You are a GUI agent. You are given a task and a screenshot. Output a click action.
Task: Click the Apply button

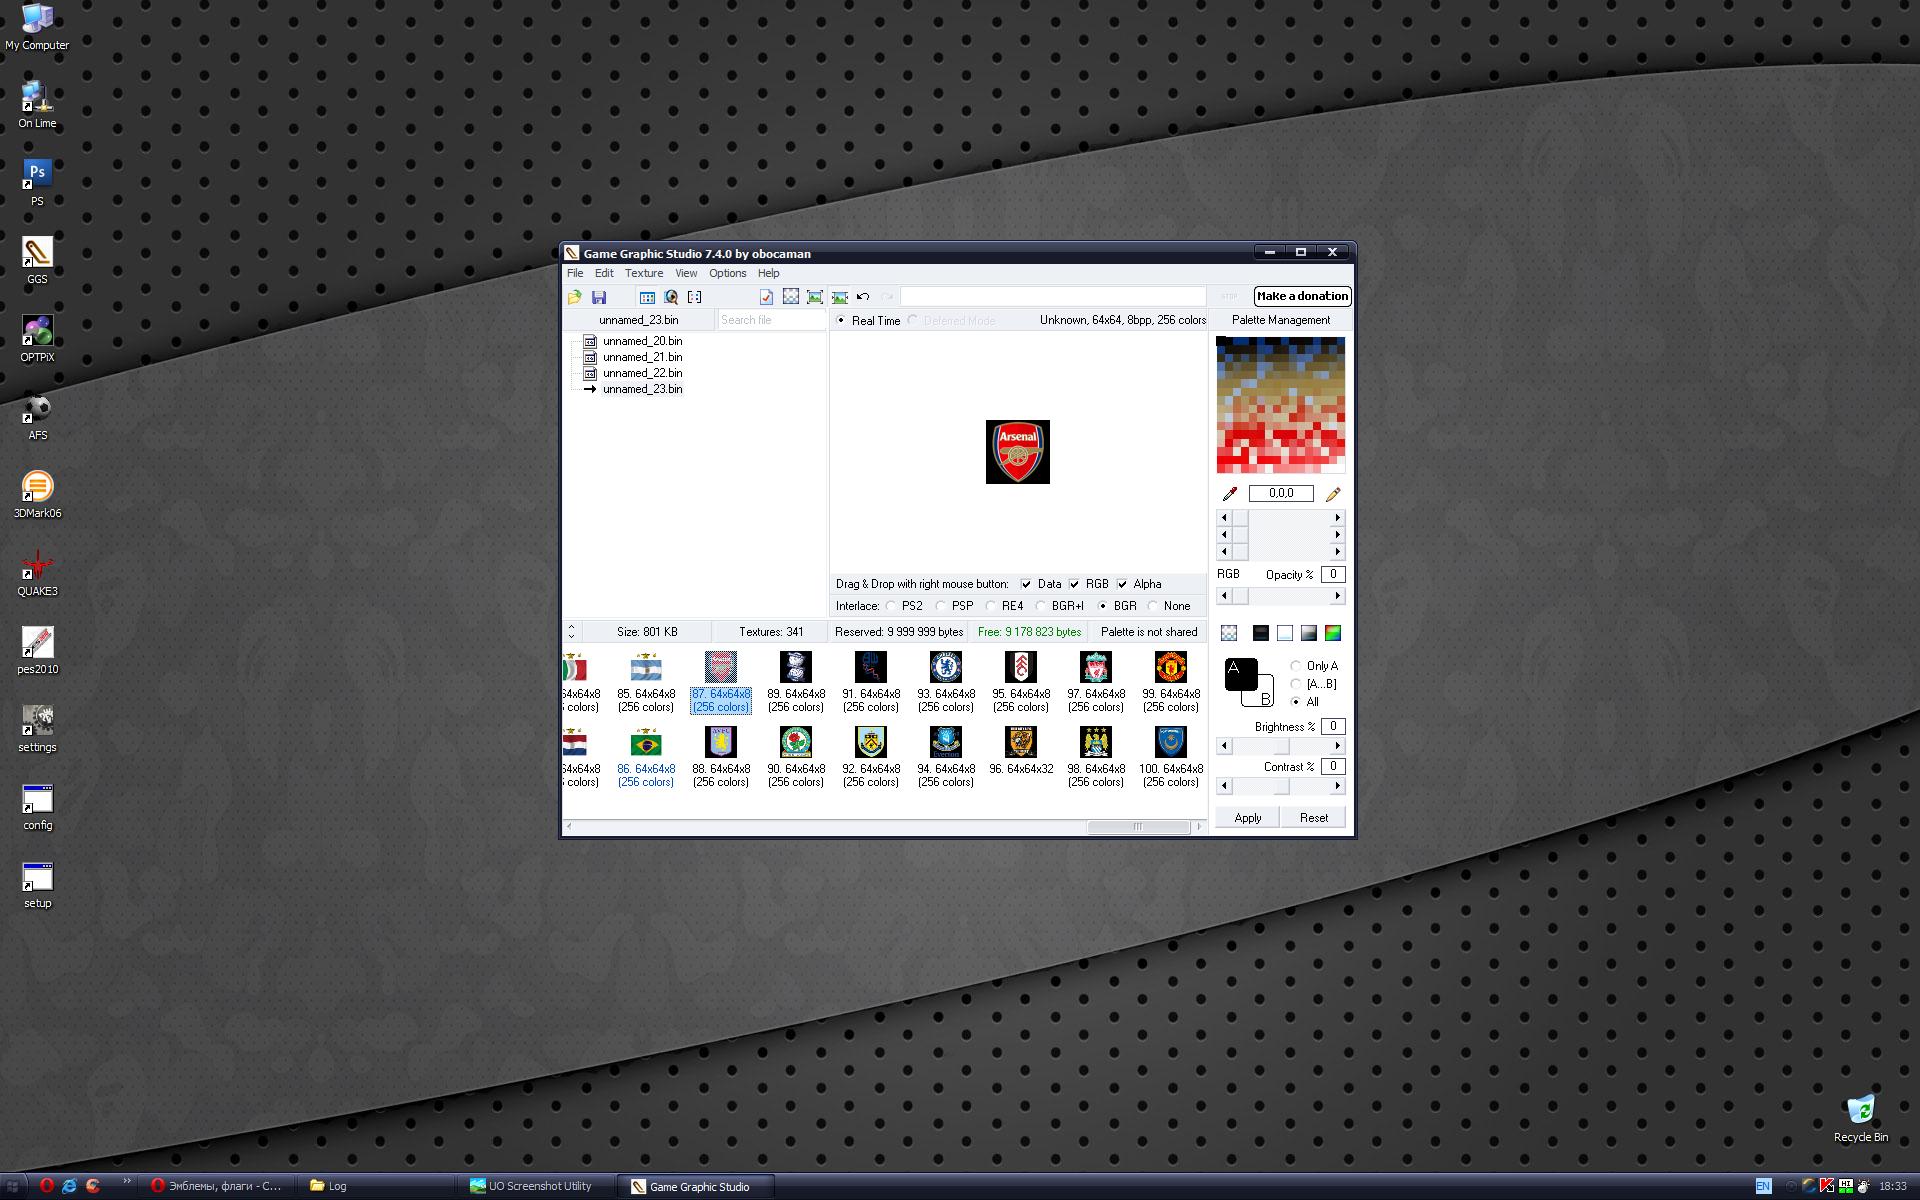point(1247,818)
